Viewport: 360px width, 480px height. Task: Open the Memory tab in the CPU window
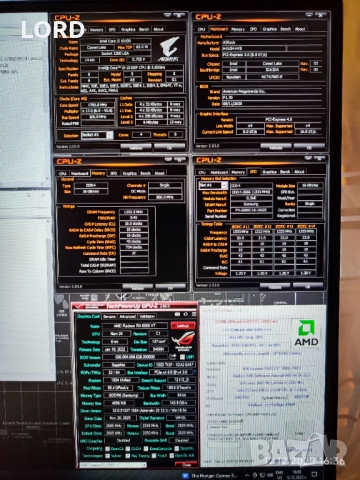tap(96, 29)
